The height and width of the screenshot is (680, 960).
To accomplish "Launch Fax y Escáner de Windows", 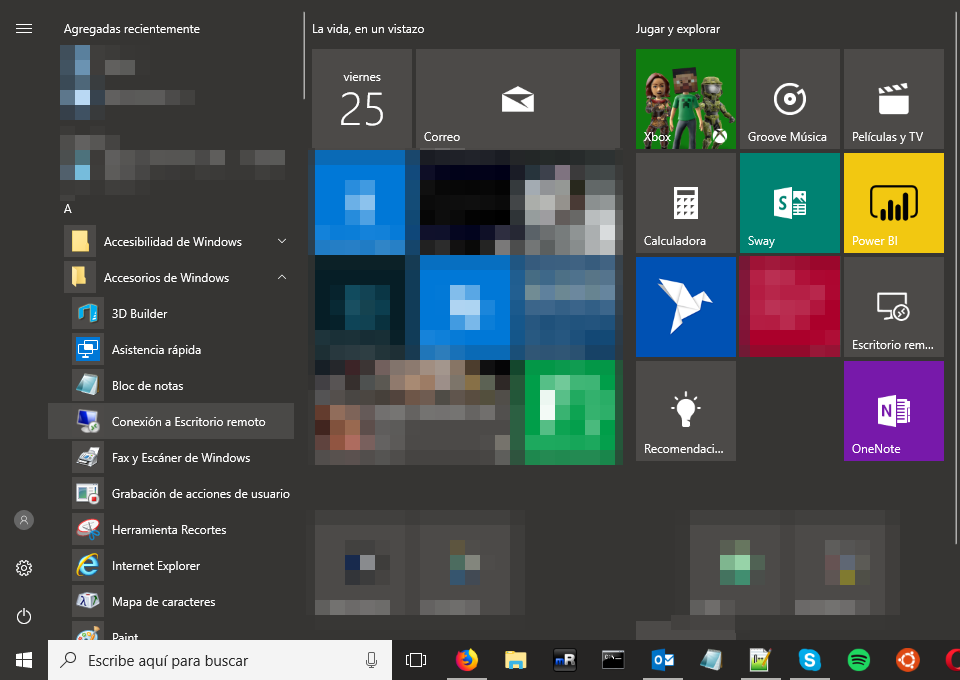I will point(171,458).
